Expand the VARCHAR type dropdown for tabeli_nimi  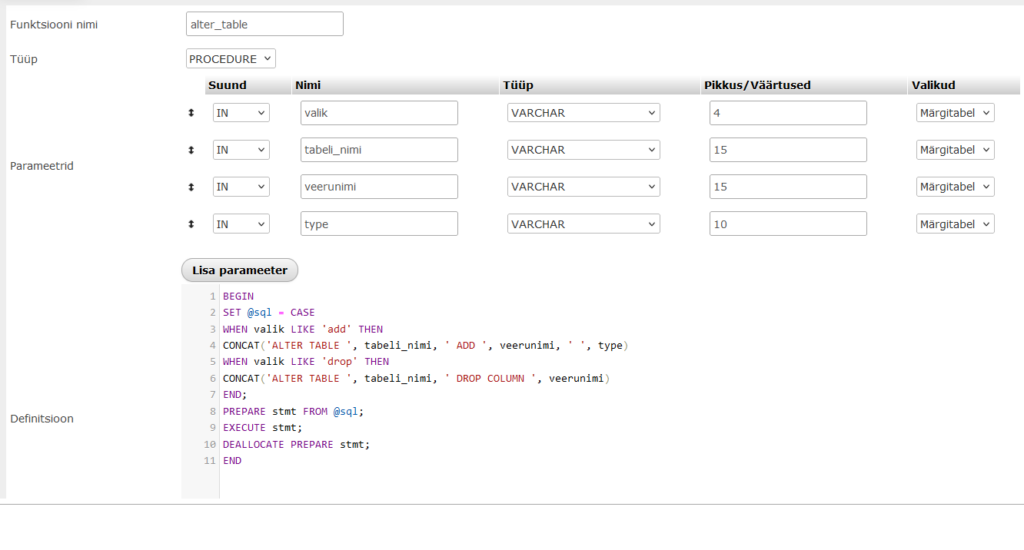point(583,150)
